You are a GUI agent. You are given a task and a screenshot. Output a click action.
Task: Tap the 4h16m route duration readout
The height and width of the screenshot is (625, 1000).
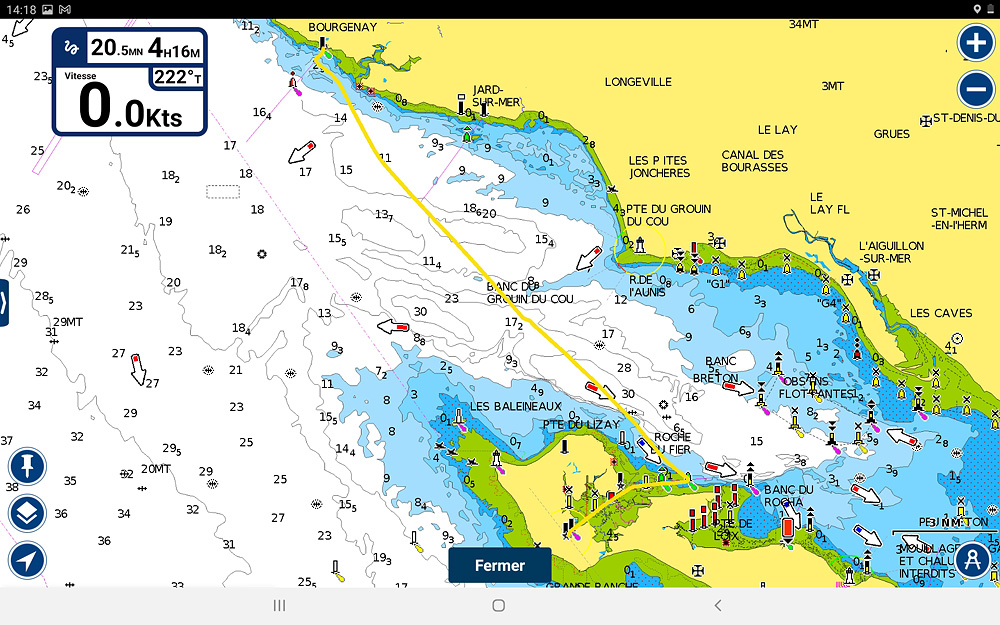tap(174, 48)
